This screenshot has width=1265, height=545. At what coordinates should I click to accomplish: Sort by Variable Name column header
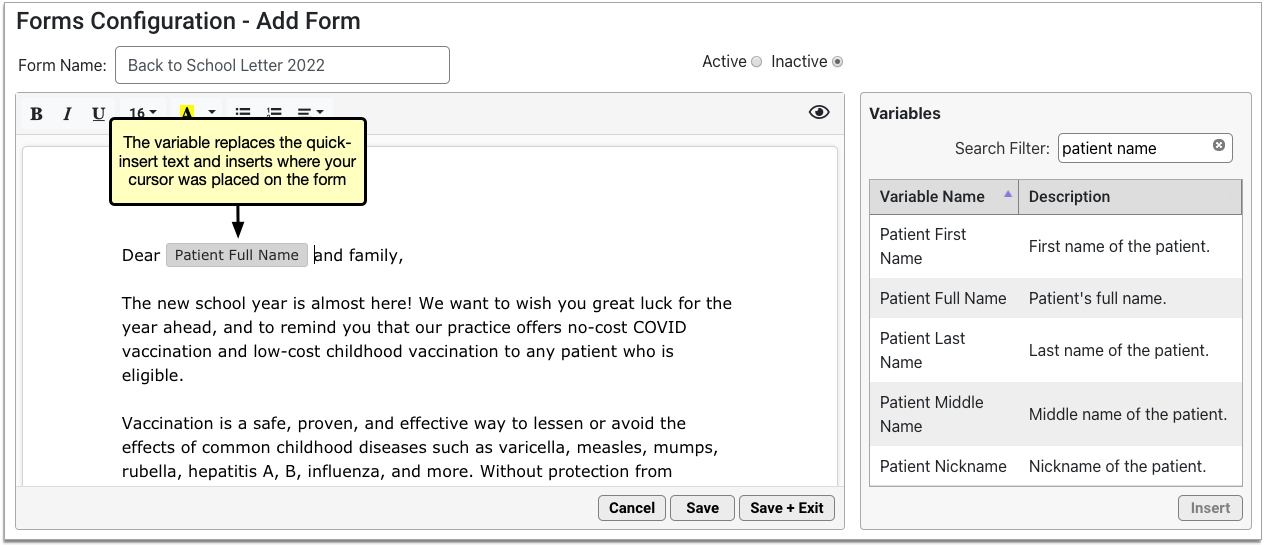tap(944, 197)
